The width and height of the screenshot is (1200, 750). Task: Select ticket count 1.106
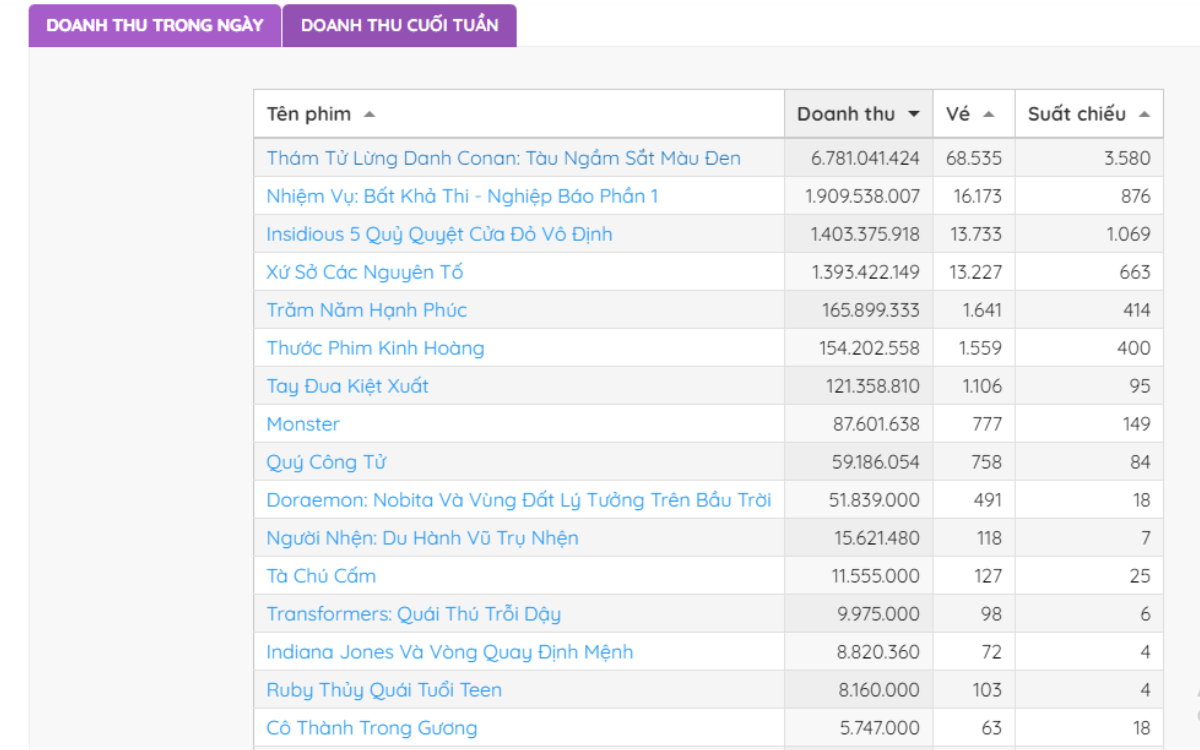pos(982,386)
